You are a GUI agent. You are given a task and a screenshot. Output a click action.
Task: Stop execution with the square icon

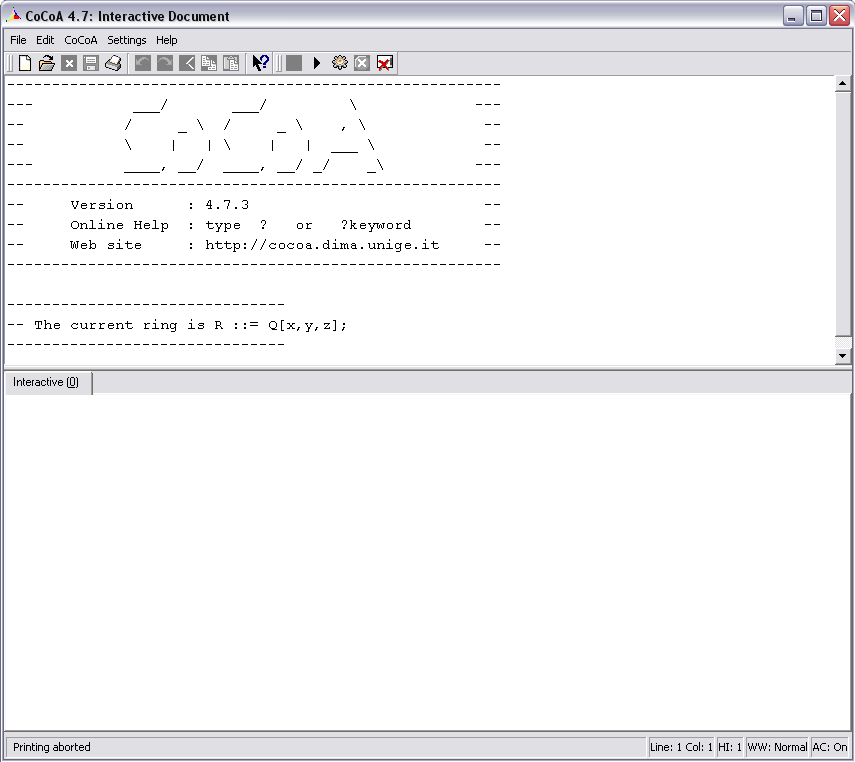pyautogui.click(x=294, y=63)
